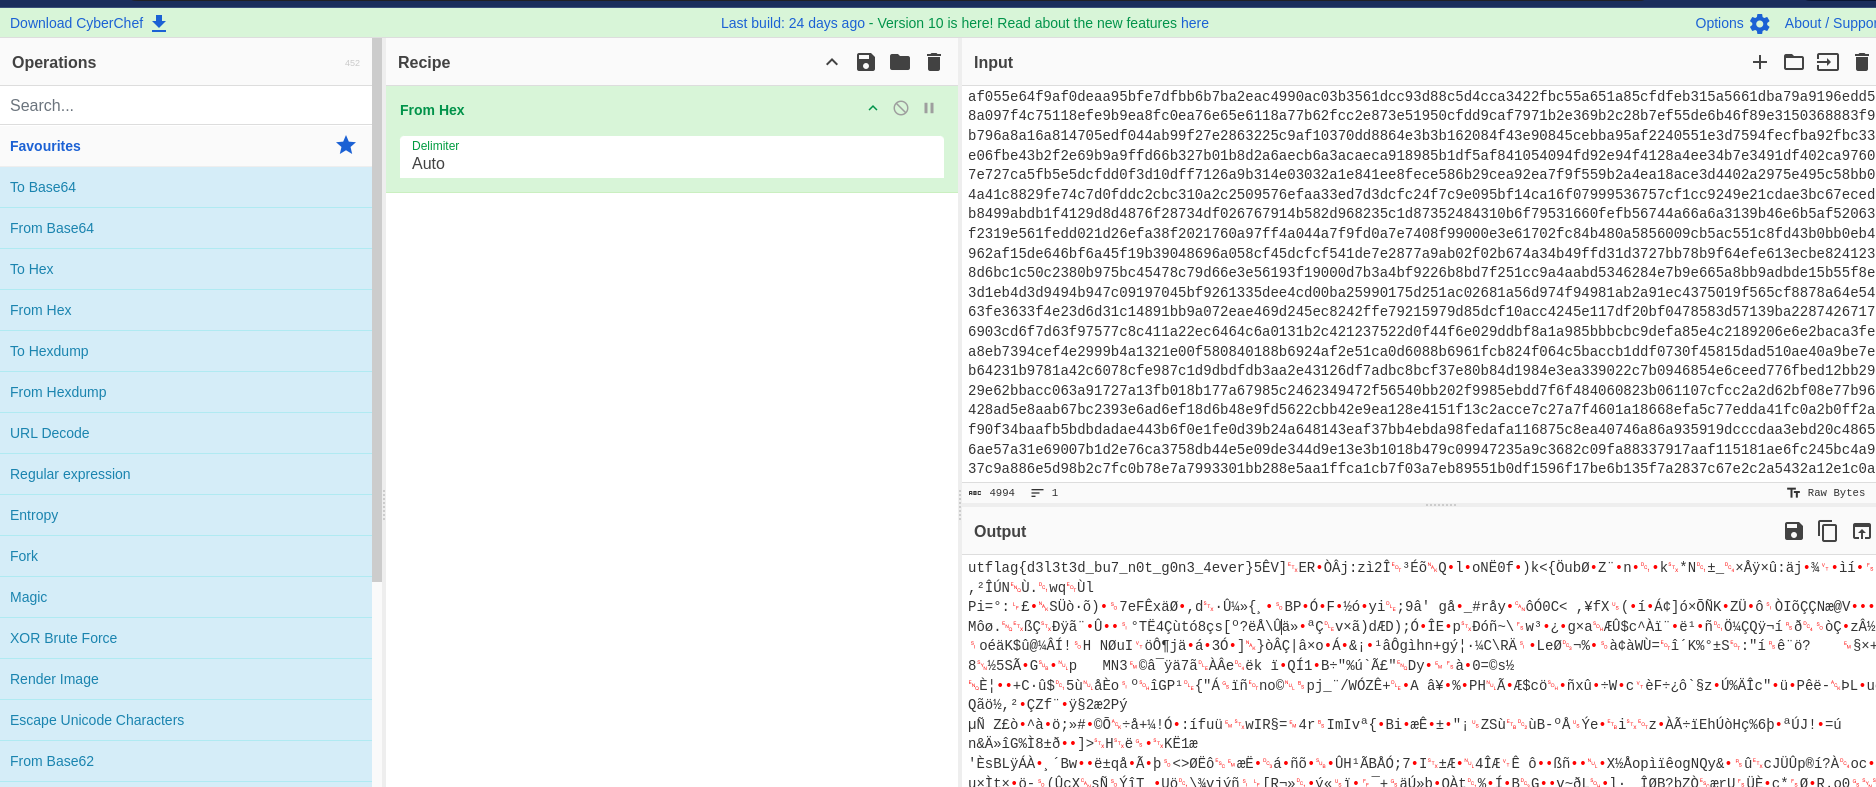Select XOR Brute Force operation
Screen dimensions: 1876x787
coord(64,638)
